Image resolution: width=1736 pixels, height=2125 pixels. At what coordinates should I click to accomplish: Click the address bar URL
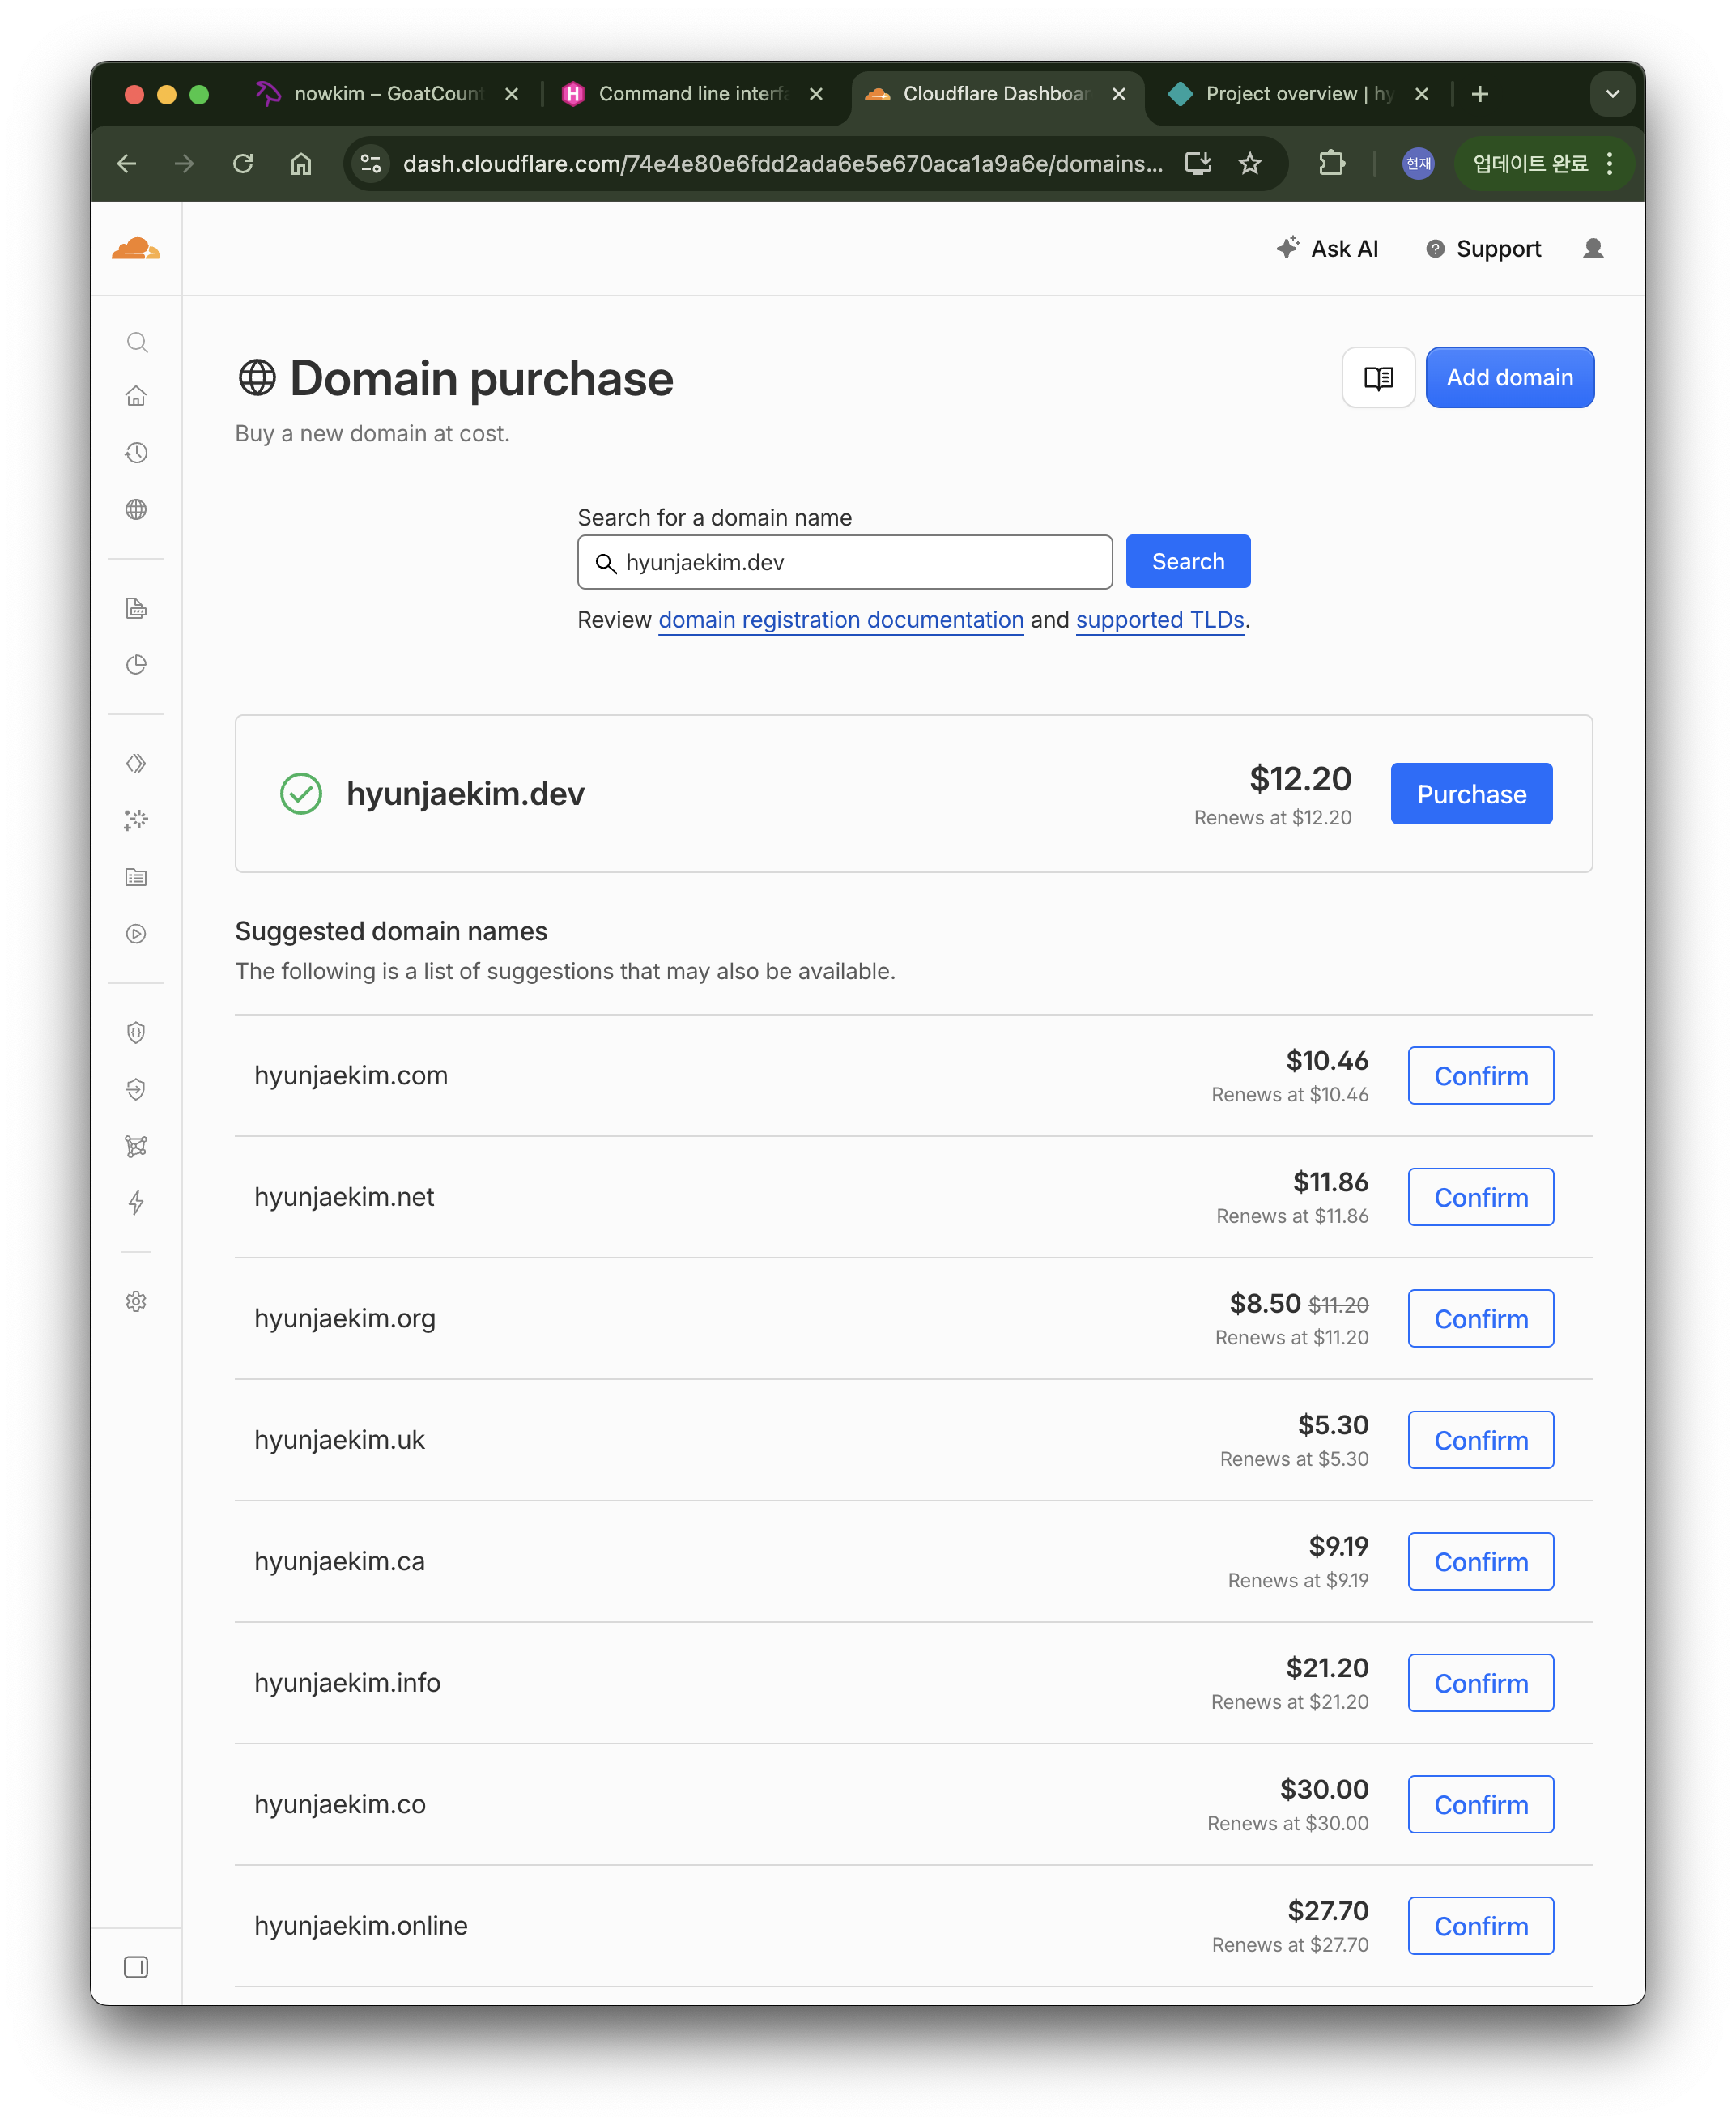pos(782,164)
